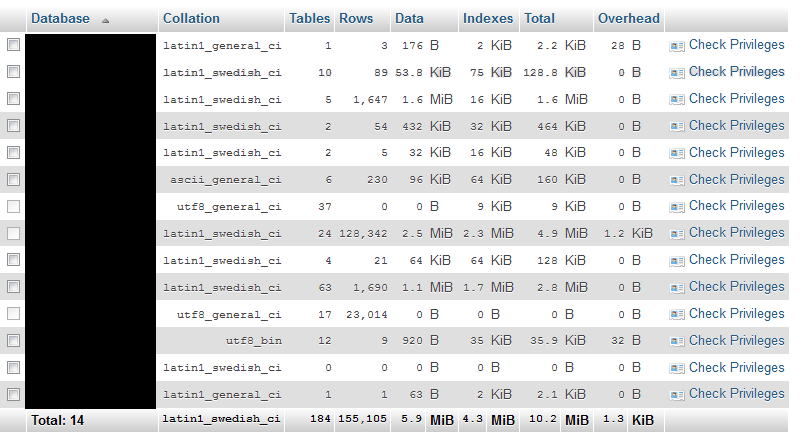Click the 23,014 rows value
805x443 pixels.
click(367, 315)
